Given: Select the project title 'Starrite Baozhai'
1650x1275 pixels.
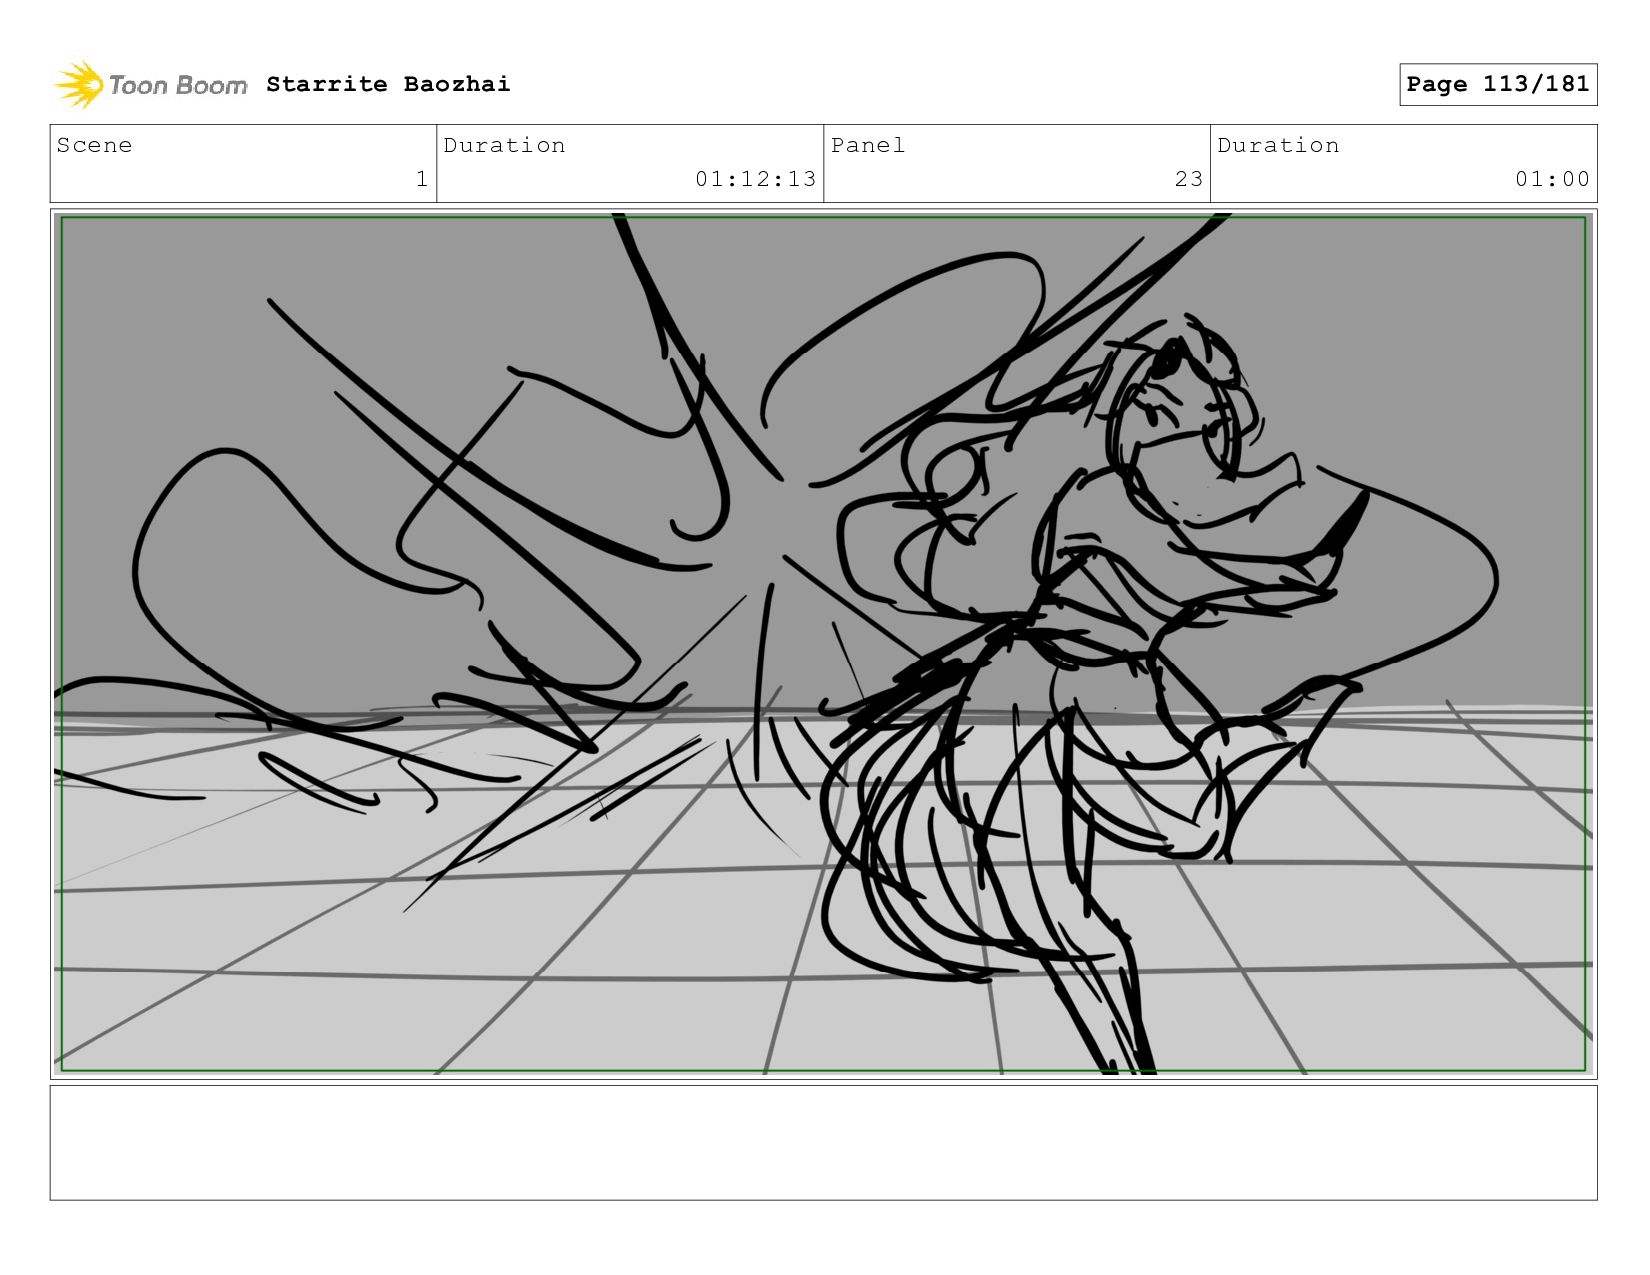Looking at the screenshot, I should point(388,84).
